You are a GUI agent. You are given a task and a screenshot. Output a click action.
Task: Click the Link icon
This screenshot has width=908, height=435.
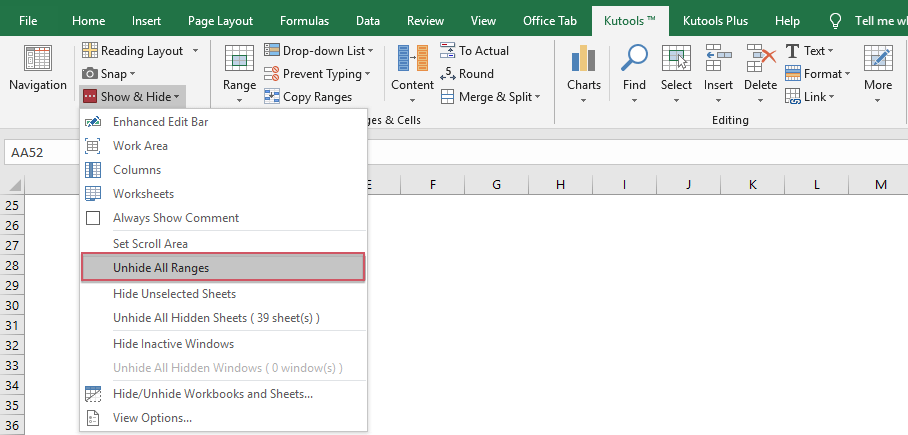793,97
